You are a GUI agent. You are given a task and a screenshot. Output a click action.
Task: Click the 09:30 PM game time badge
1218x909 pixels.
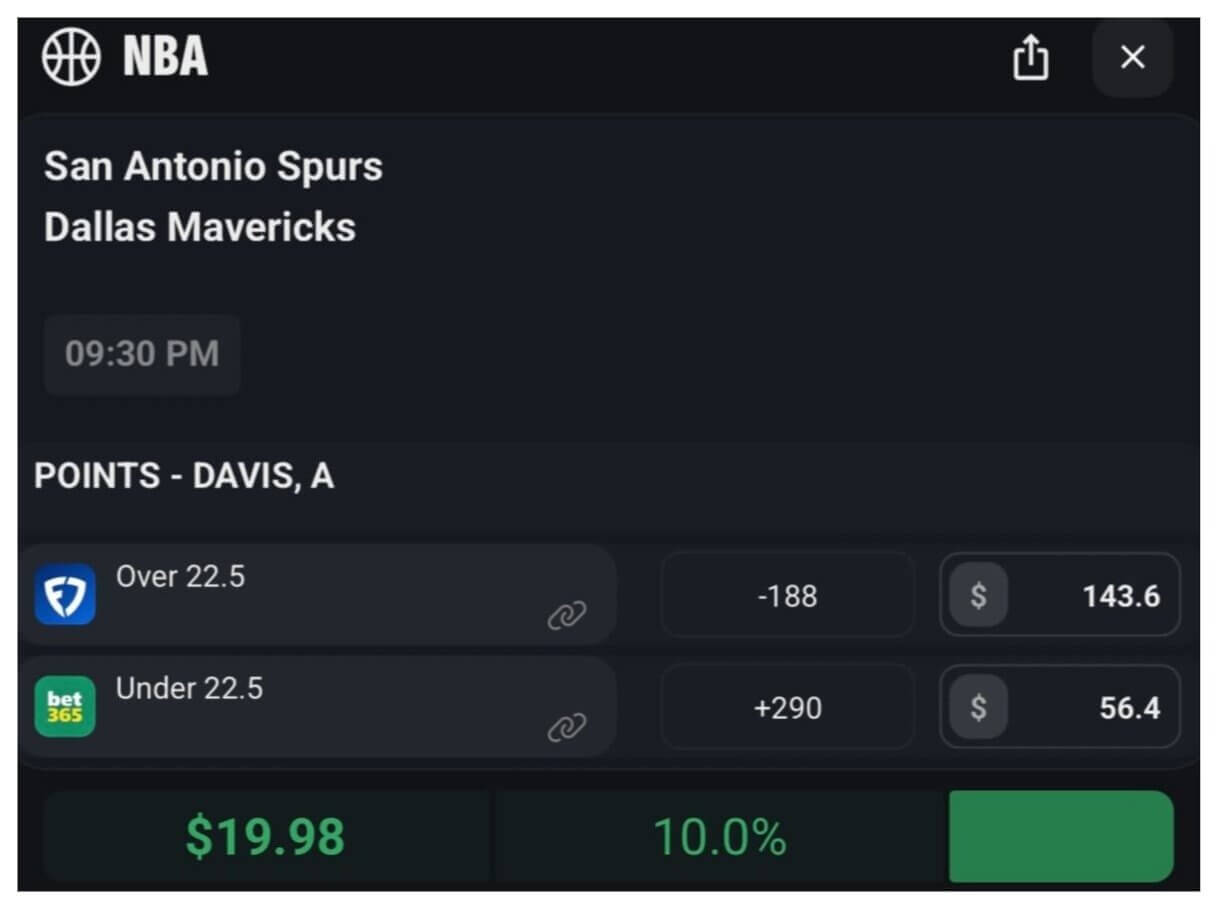(142, 354)
